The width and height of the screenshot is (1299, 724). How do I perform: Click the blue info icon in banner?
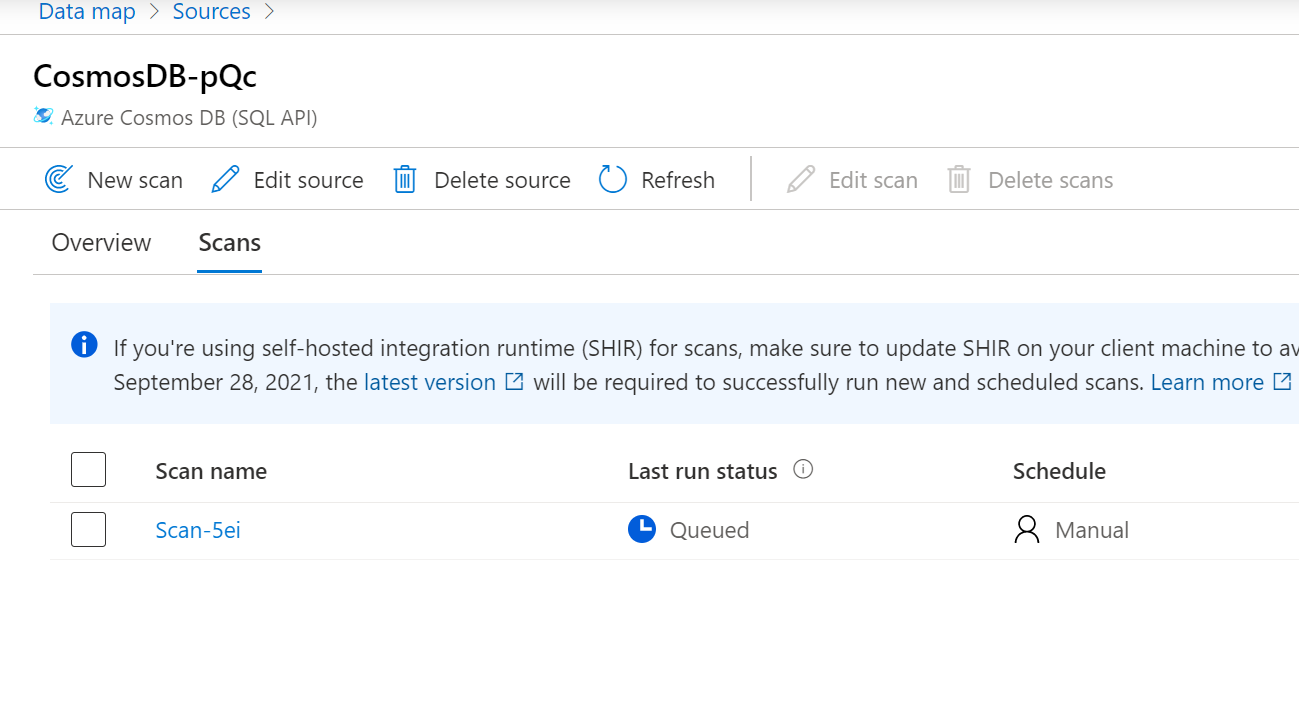click(84, 345)
